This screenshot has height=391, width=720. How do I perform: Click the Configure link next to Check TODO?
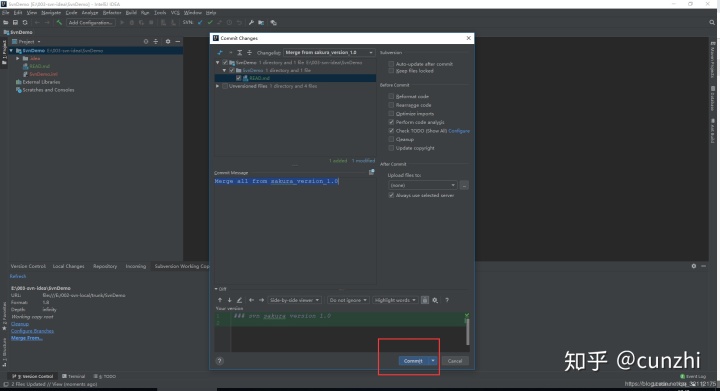pos(459,131)
